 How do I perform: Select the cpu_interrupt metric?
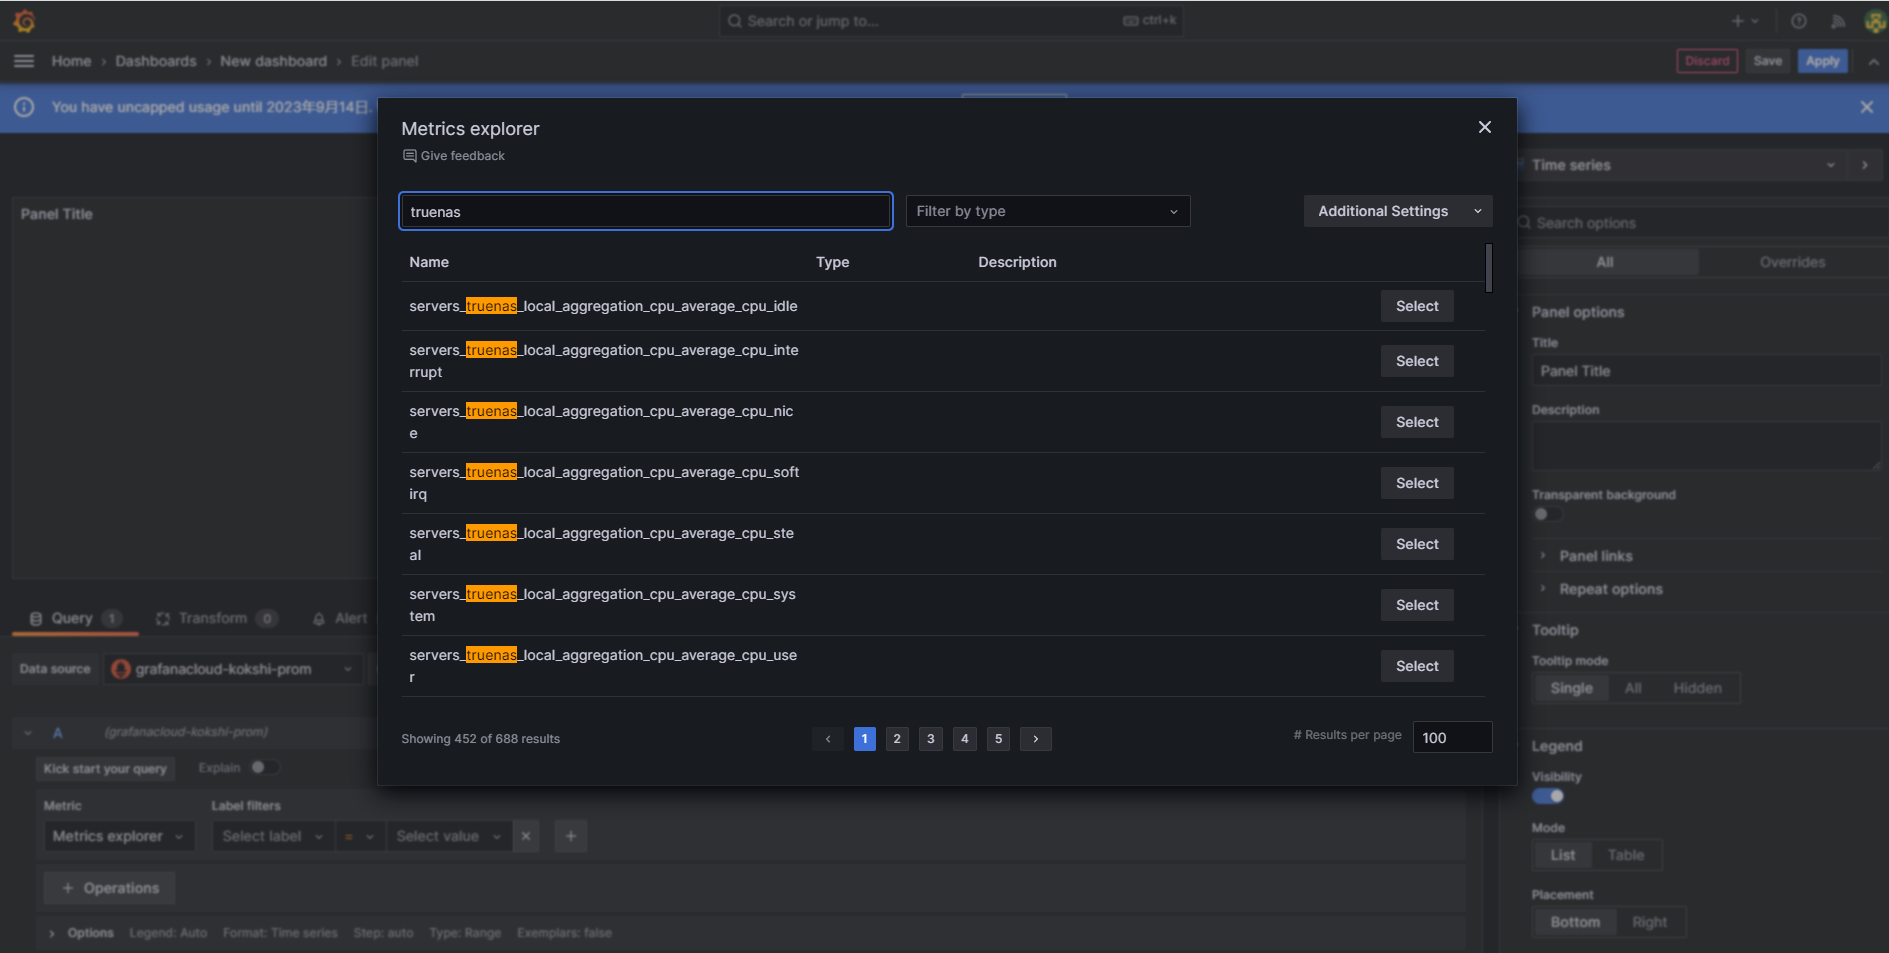(1417, 361)
